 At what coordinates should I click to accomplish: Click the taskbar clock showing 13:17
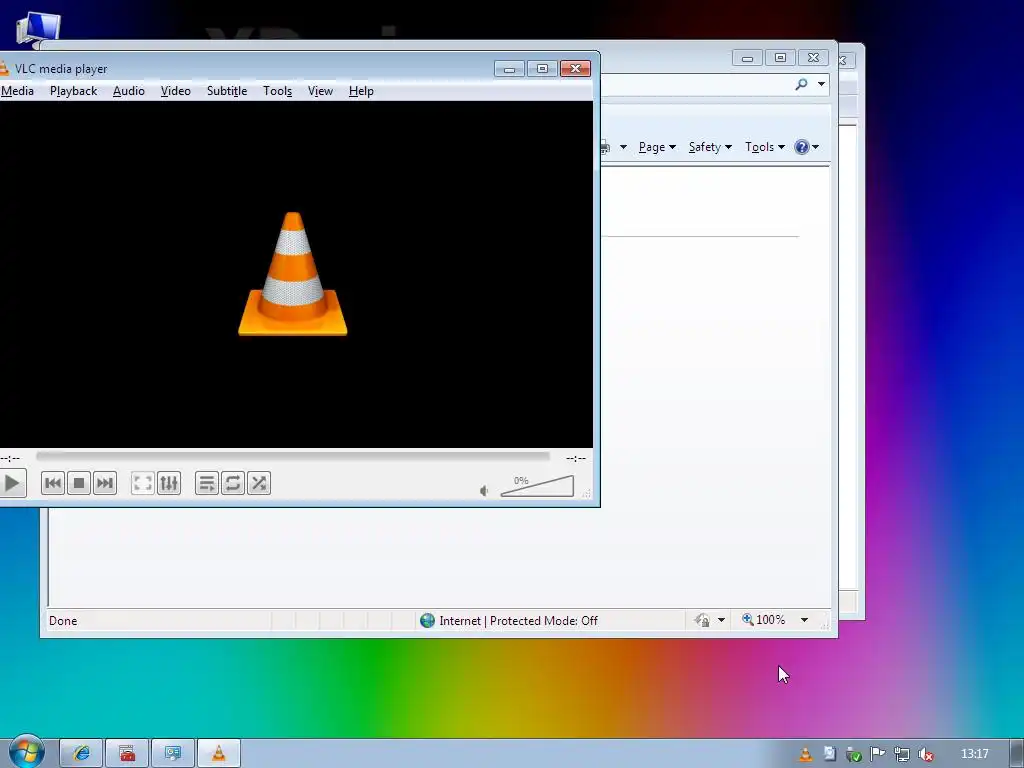point(974,754)
